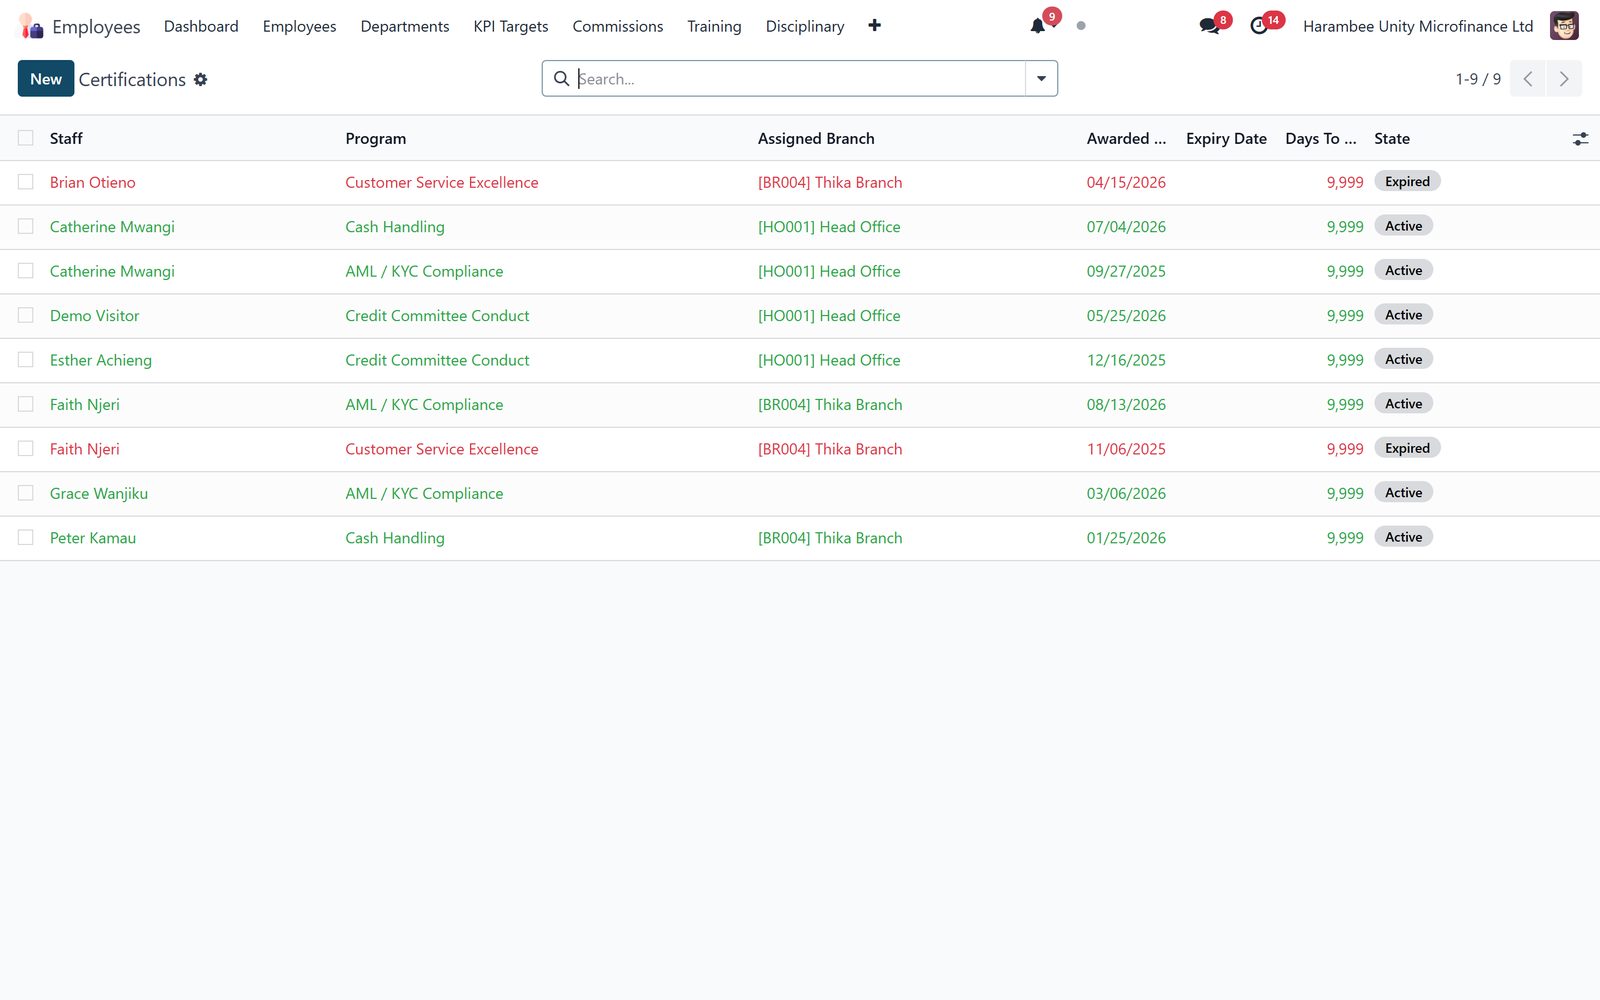Click Esther Achieng Credit Committee Conduct

(437, 360)
